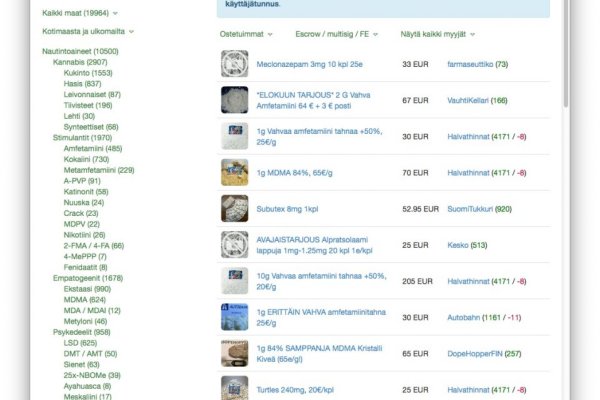
Task: Click the 205 EUR price text
Action: 417,281
